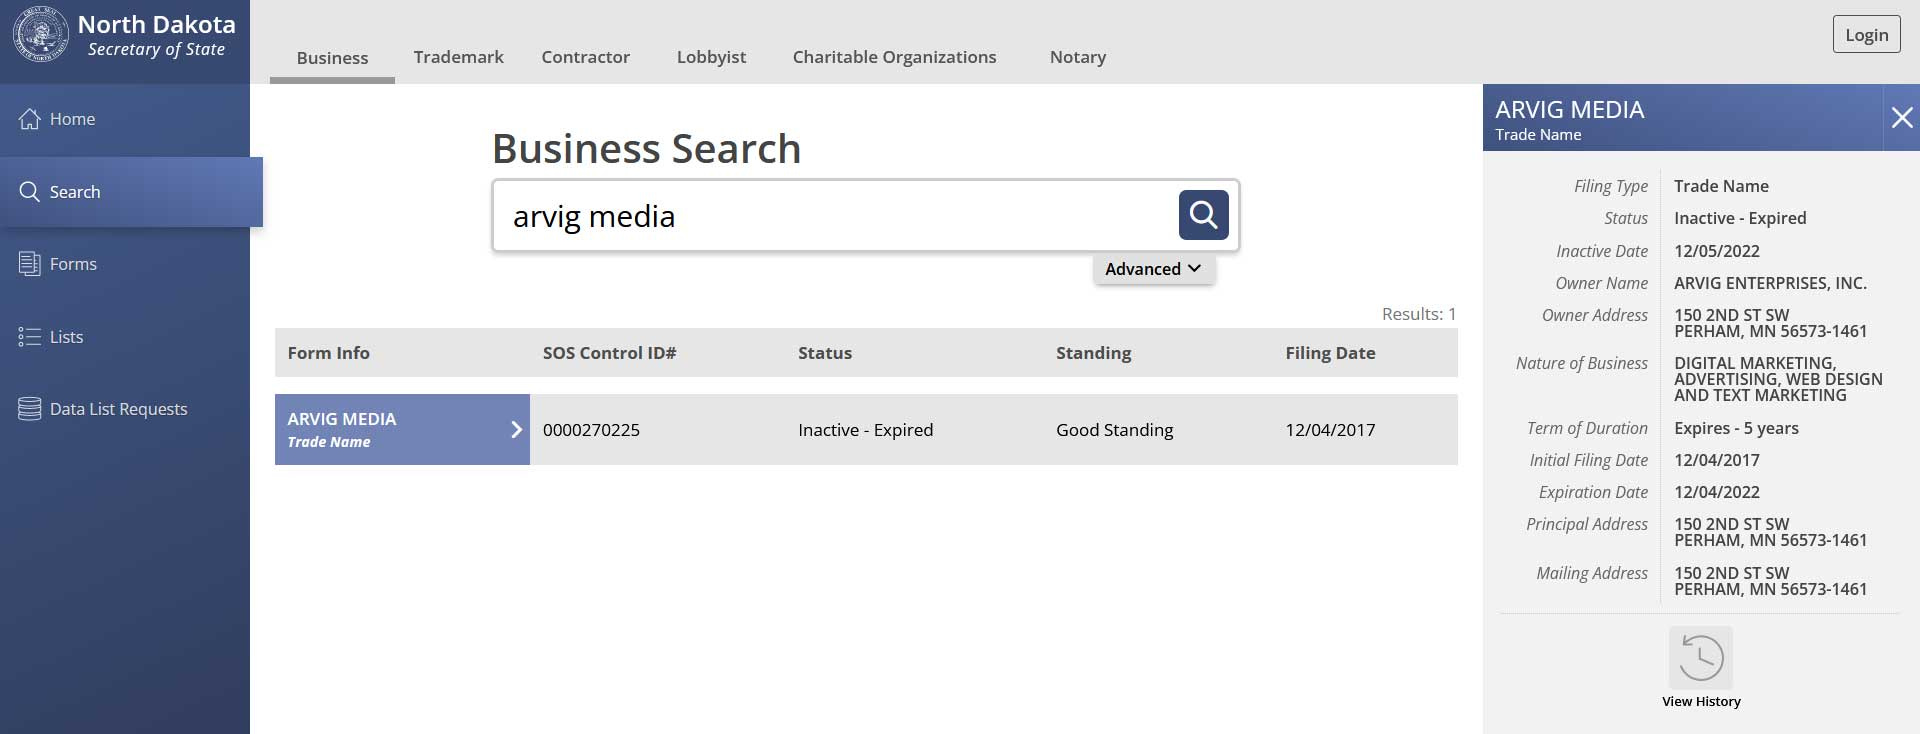1920x734 pixels.
Task: Click the Search magnifier icon in sidebar
Action: click(x=30, y=192)
